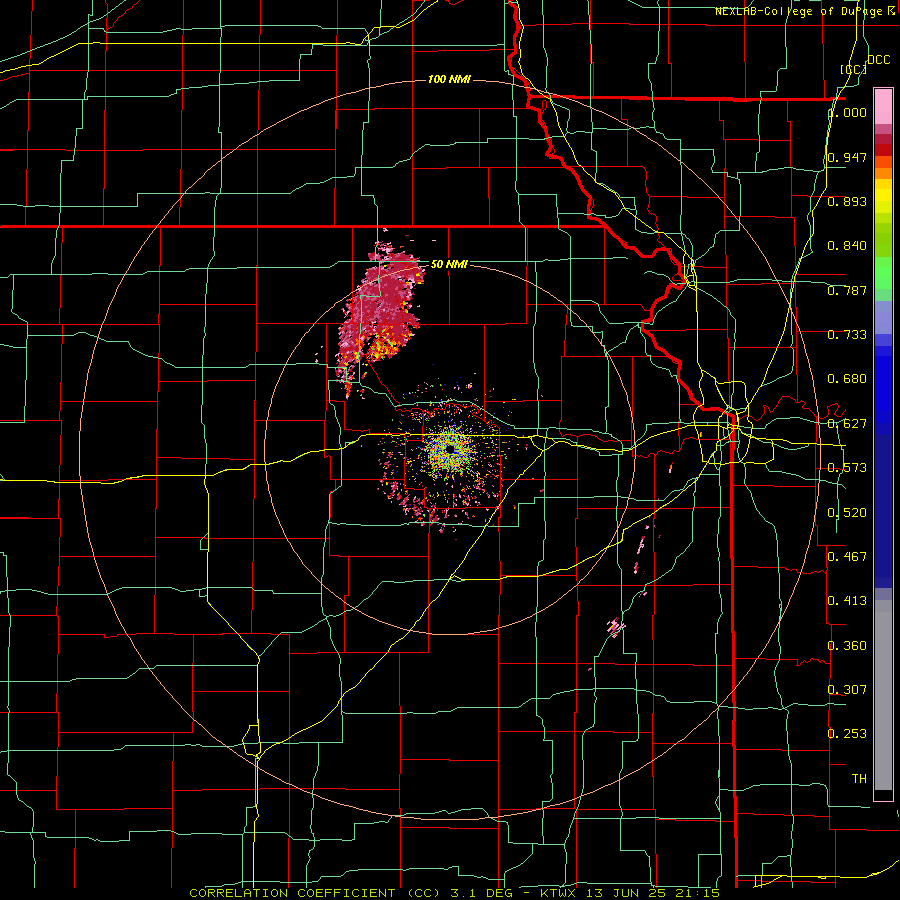
Task: Select the 0.253 legend value
Action: pyautogui.click(x=847, y=734)
